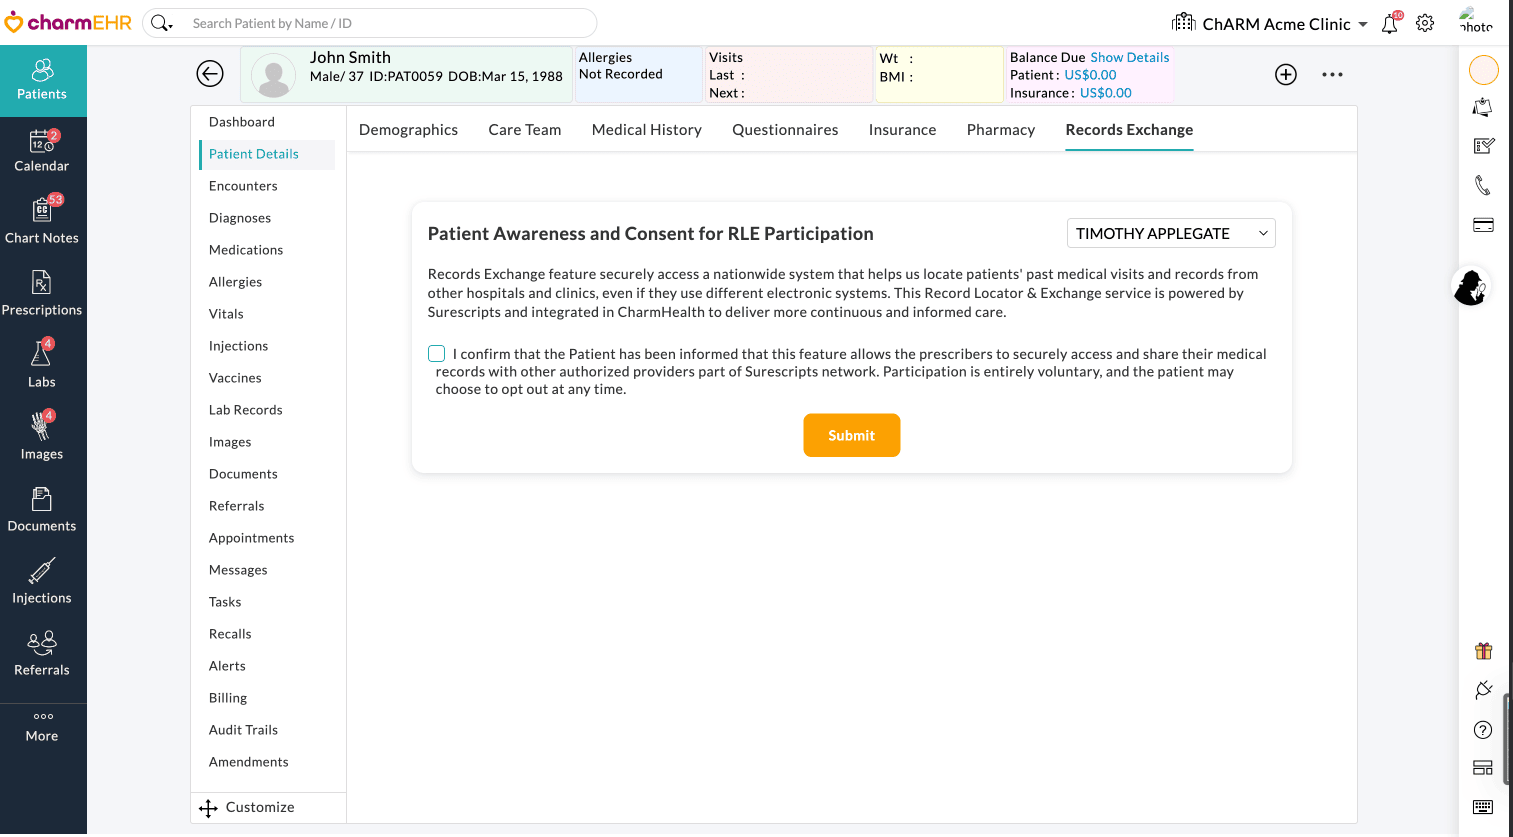Switch to the Insurance tab
1513x837 pixels.
pos(902,130)
